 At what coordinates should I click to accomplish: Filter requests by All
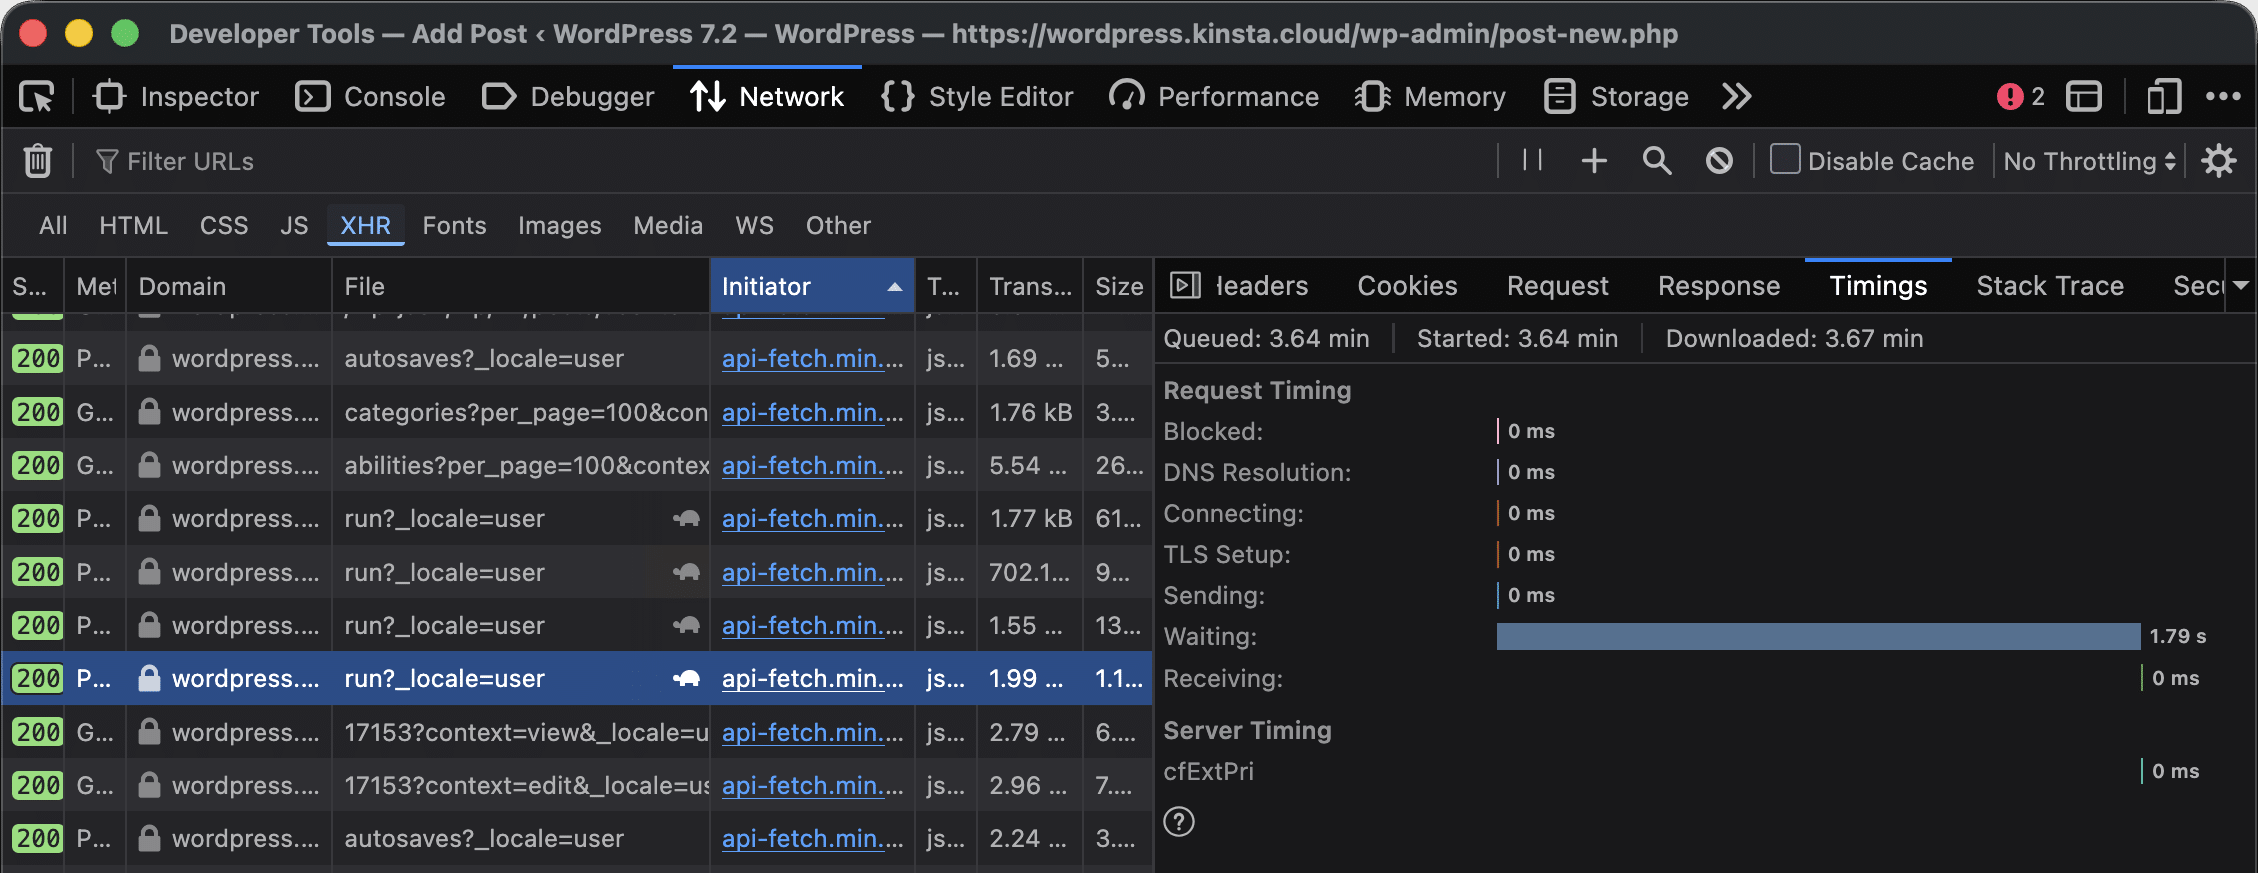coord(53,225)
